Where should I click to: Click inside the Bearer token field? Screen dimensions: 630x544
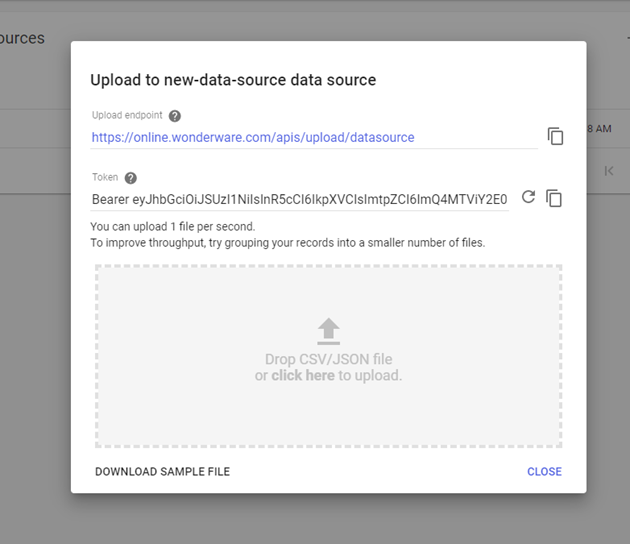click(299, 199)
